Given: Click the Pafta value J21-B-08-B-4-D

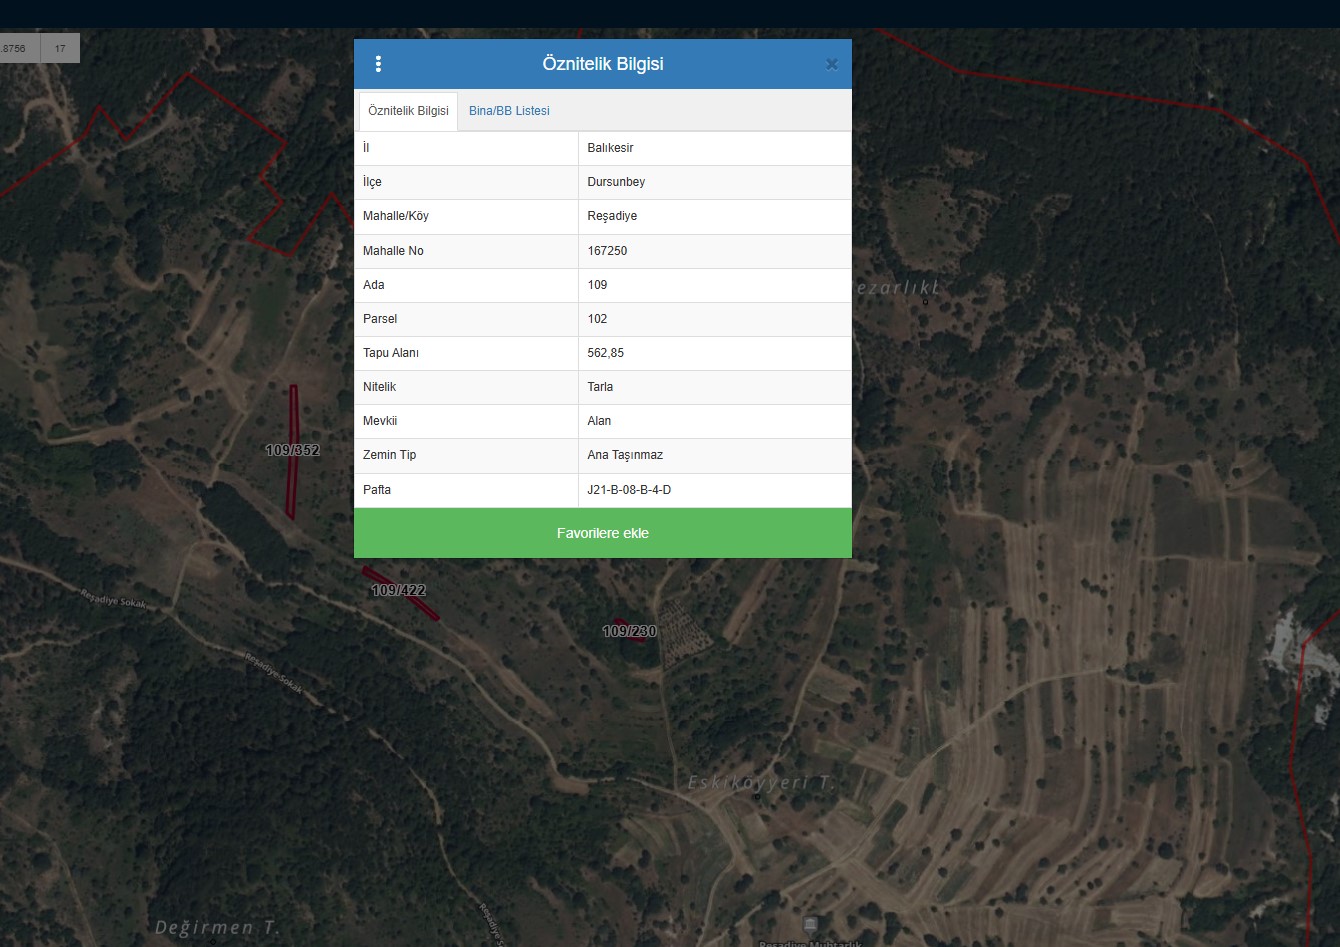Looking at the screenshot, I should pyautogui.click(x=629, y=490).
